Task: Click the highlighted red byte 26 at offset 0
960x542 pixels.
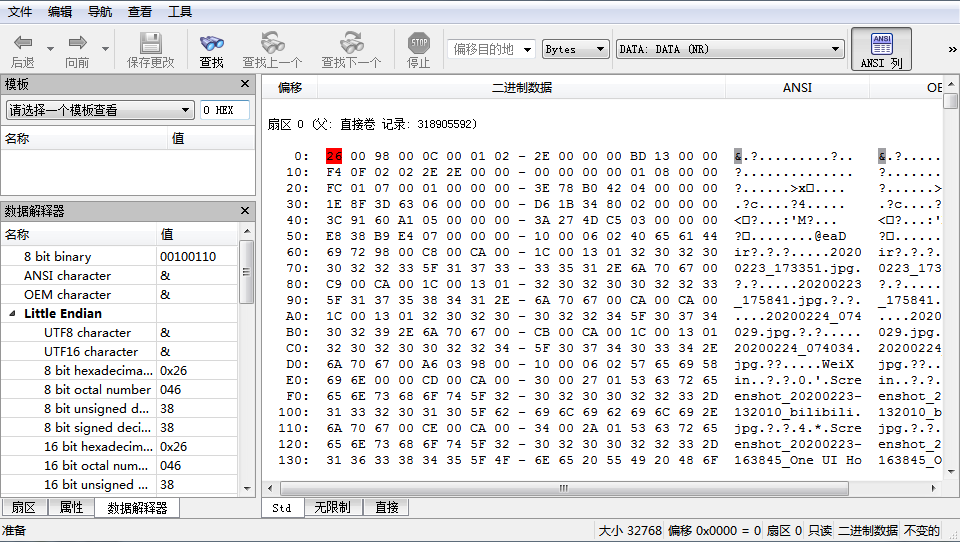Action: [334, 156]
